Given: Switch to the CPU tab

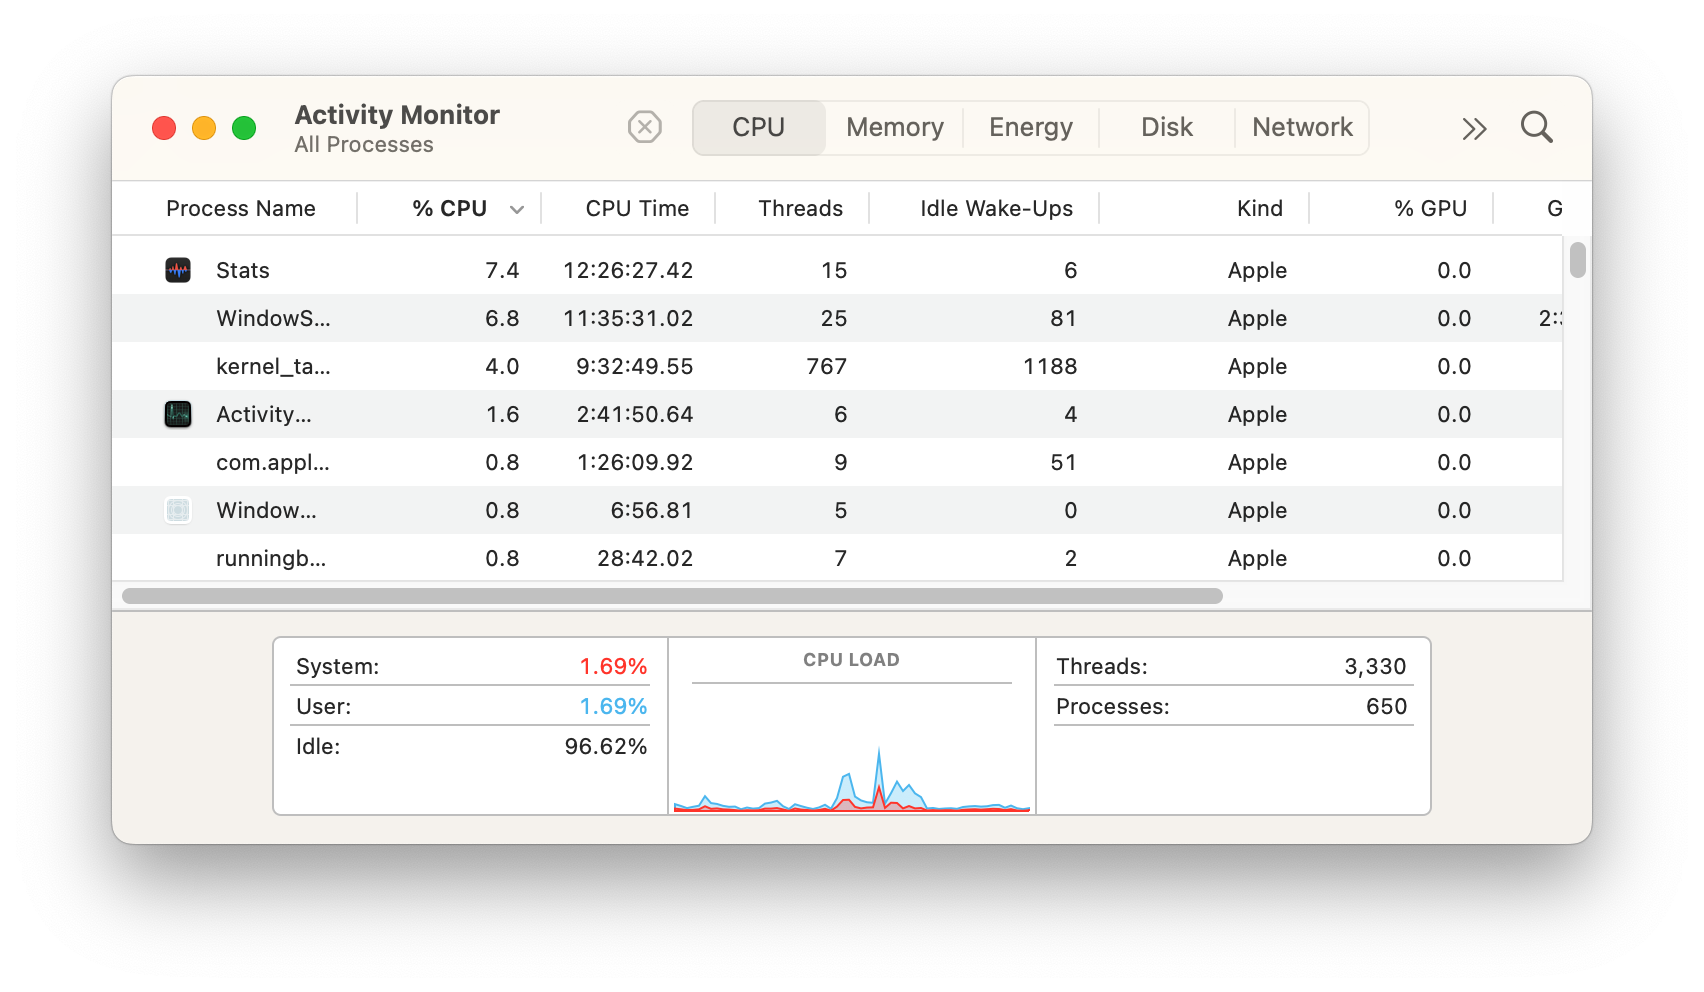Looking at the screenshot, I should [759, 128].
